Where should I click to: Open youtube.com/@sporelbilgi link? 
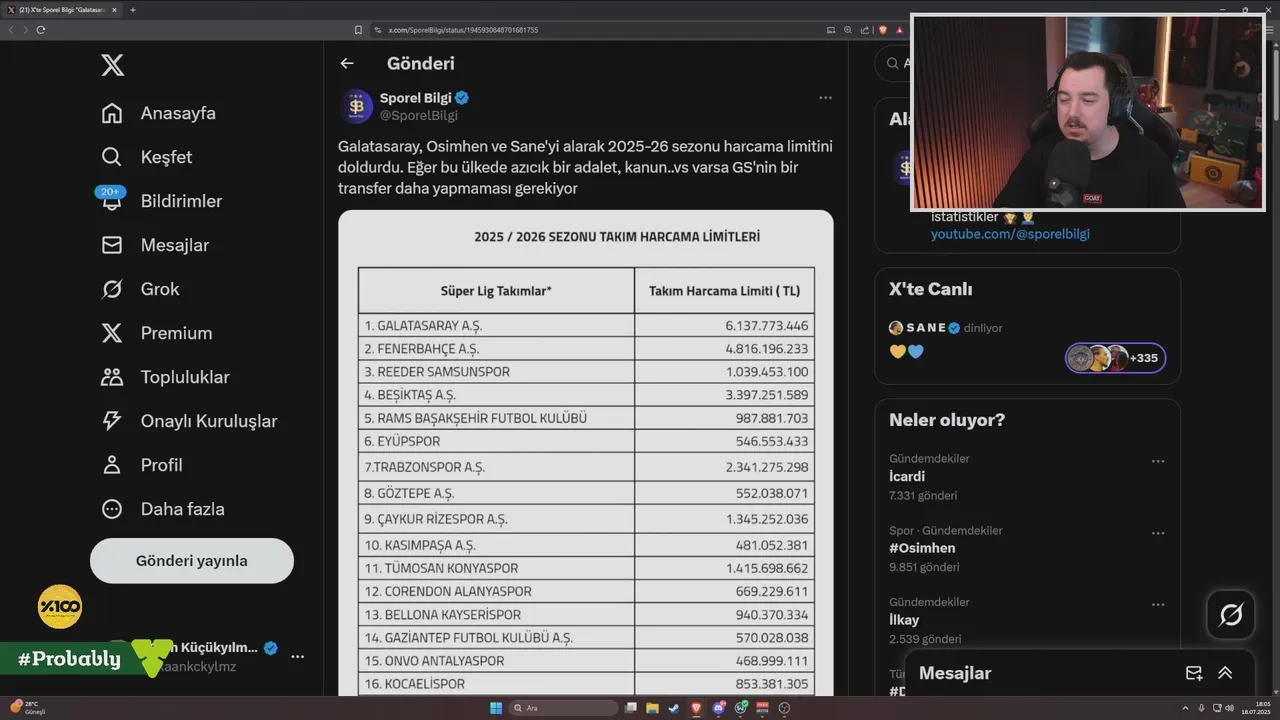point(1010,234)
